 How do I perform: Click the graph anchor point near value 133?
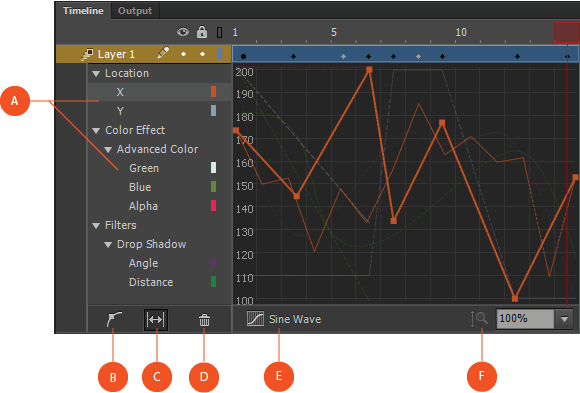(x=394, y=221)
